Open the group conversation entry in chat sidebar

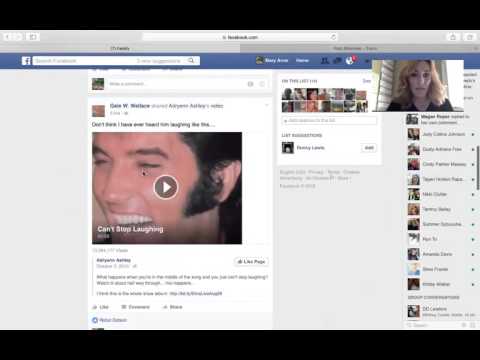click(441, 311)
